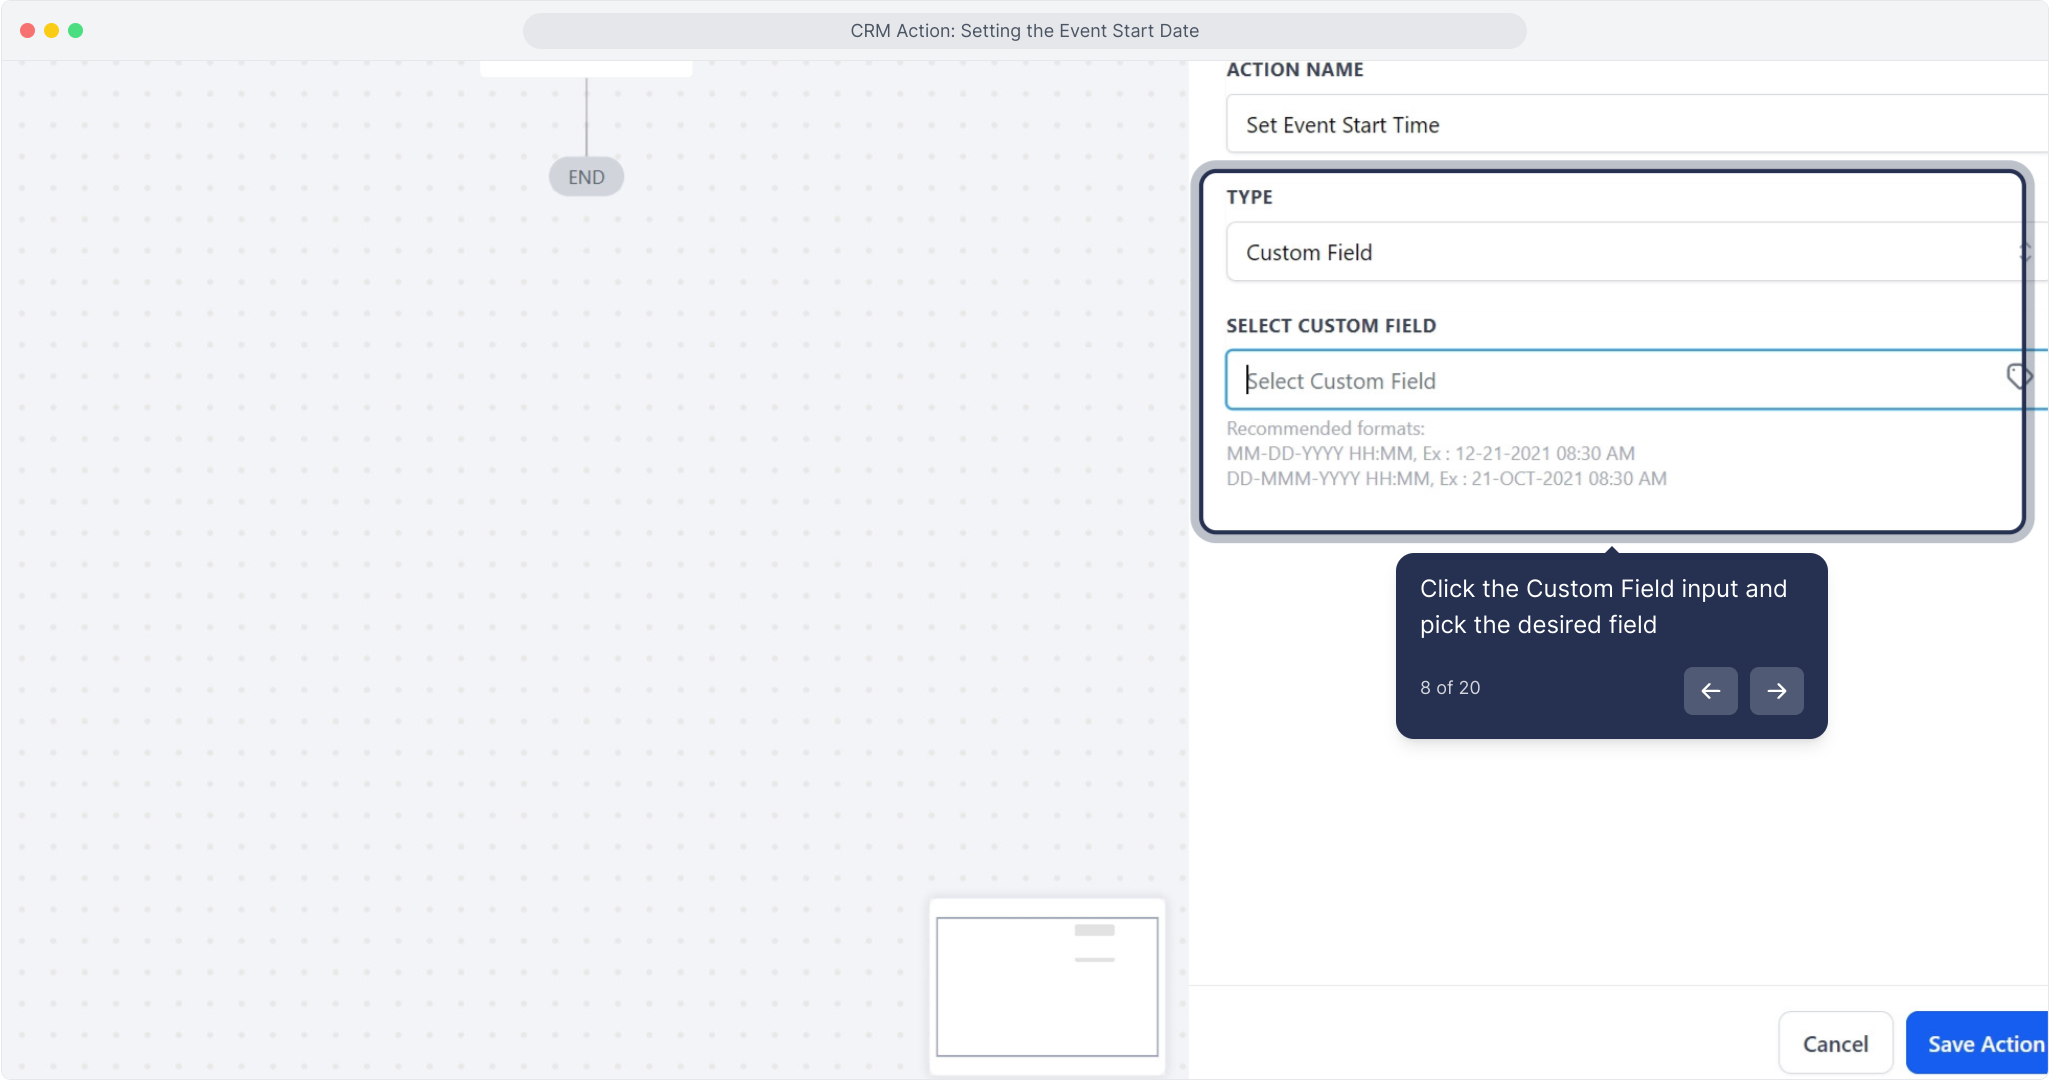Click the red close window button
Screen dimensions: 2050x1080
coord(27,30)
